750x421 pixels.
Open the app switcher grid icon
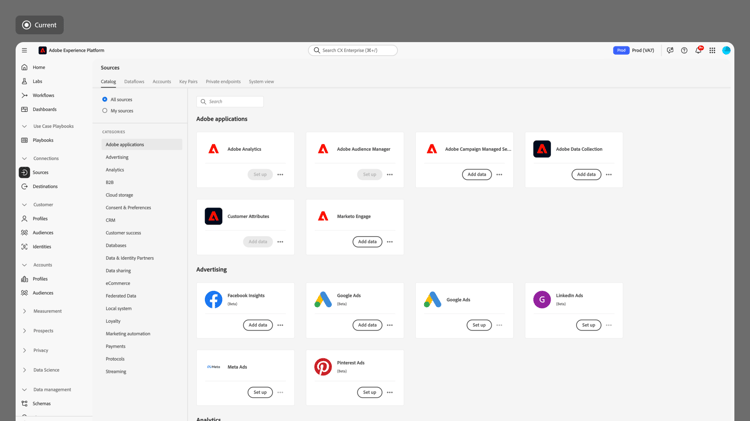(x=712, y=50)
